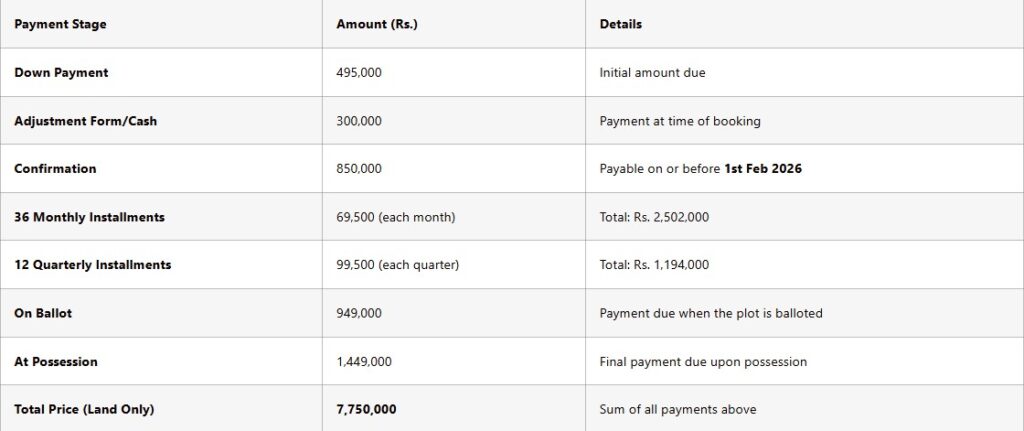Click the Payment Stage column header
The width and height of the screenshot is (1024, 431).
click(60, 24)
